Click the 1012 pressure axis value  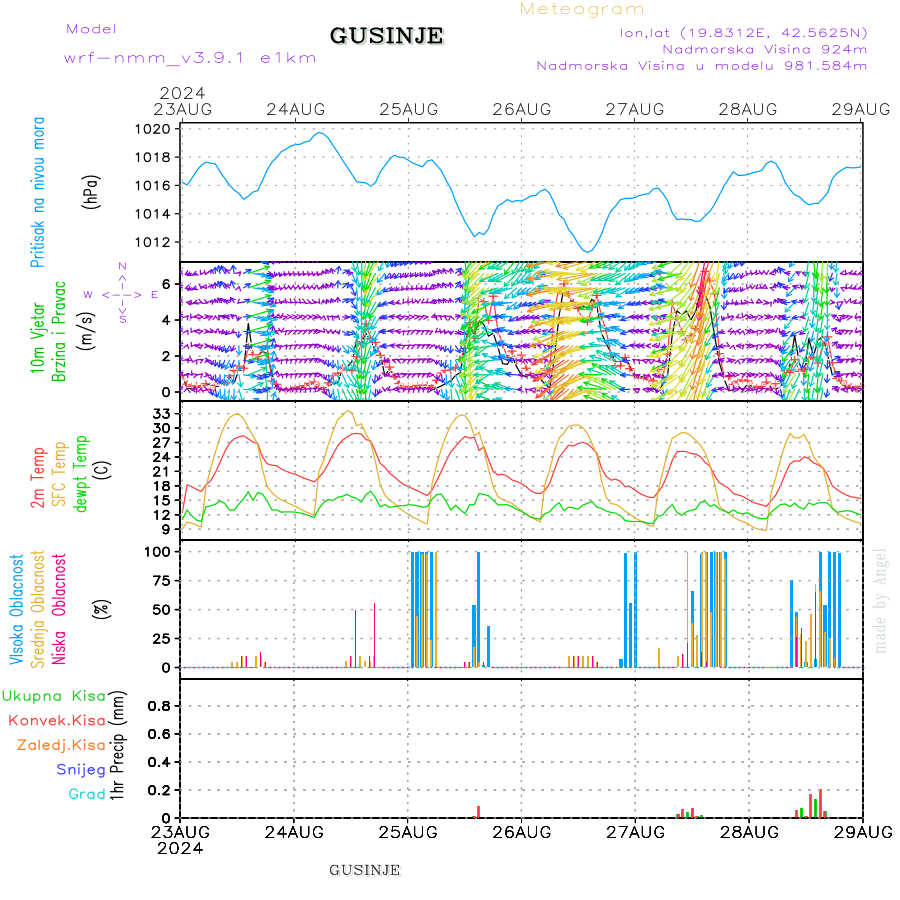pyautogui.click(x=153, y=242)
